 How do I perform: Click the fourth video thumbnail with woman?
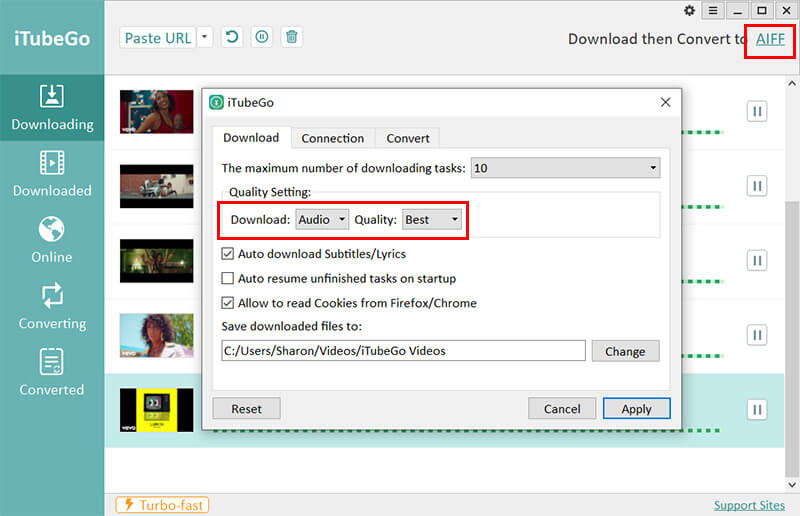pos(157,335)
